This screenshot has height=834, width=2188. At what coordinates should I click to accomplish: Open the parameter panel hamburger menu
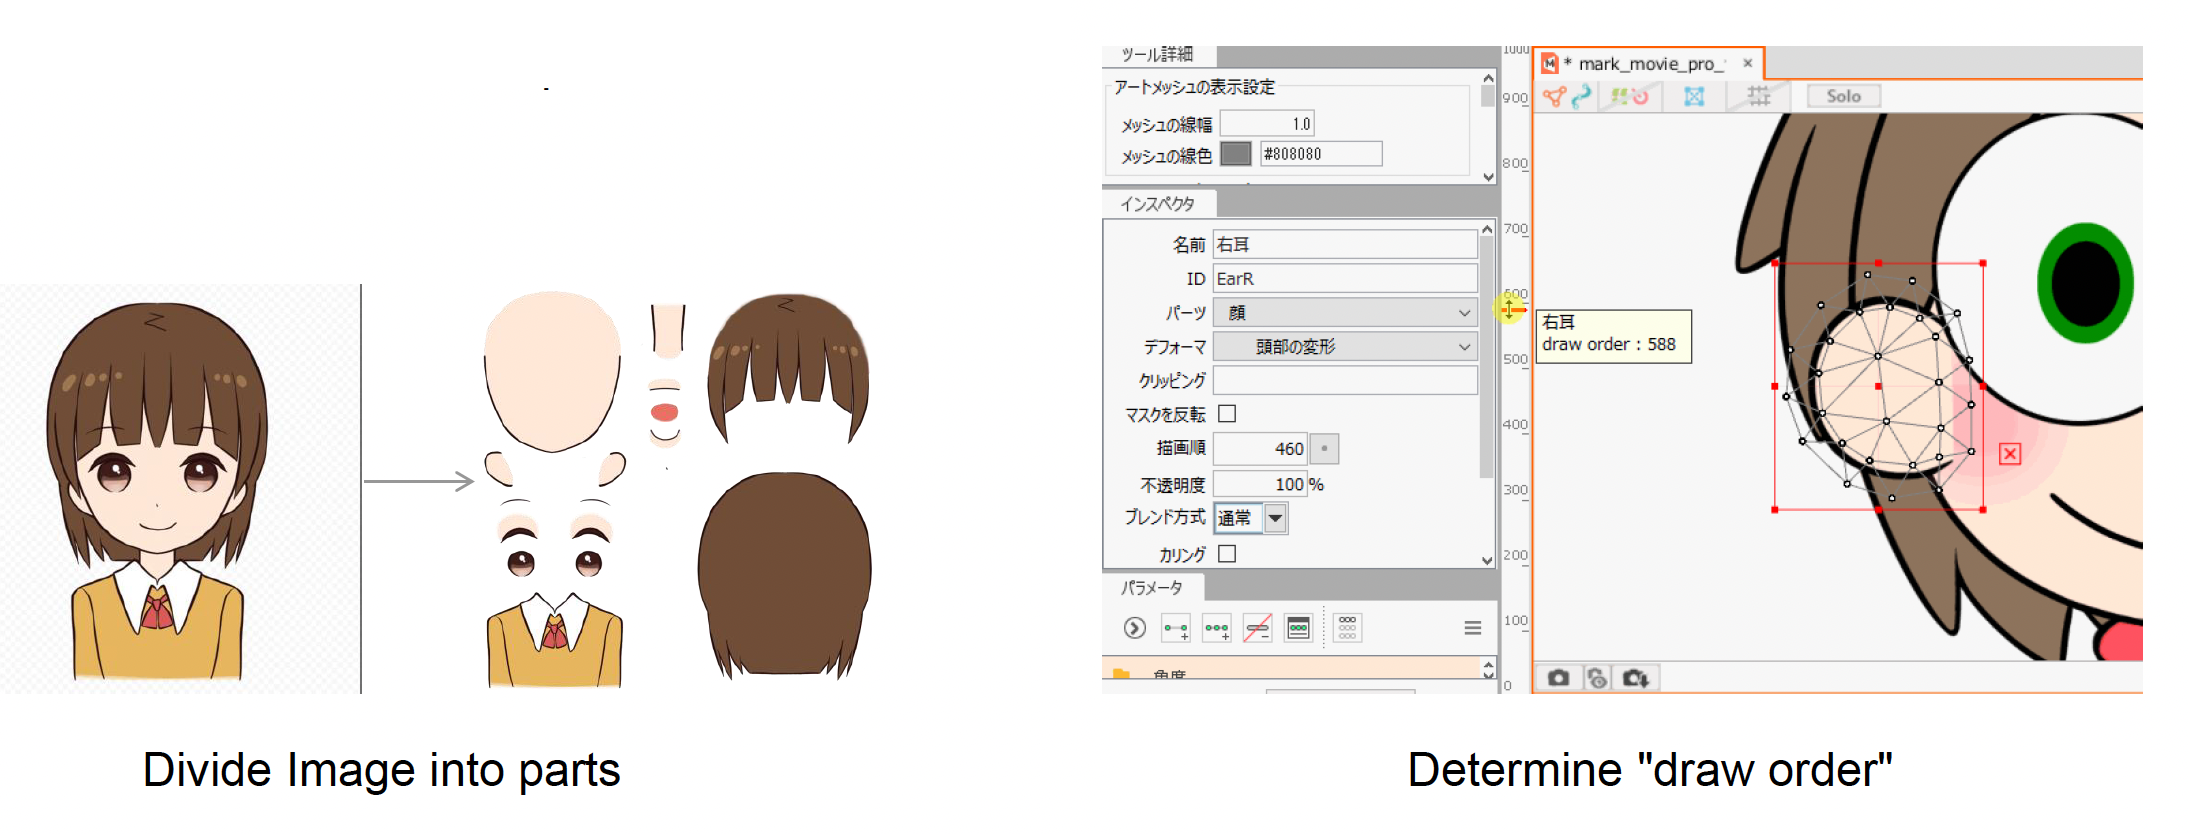tap(1472, 628)
